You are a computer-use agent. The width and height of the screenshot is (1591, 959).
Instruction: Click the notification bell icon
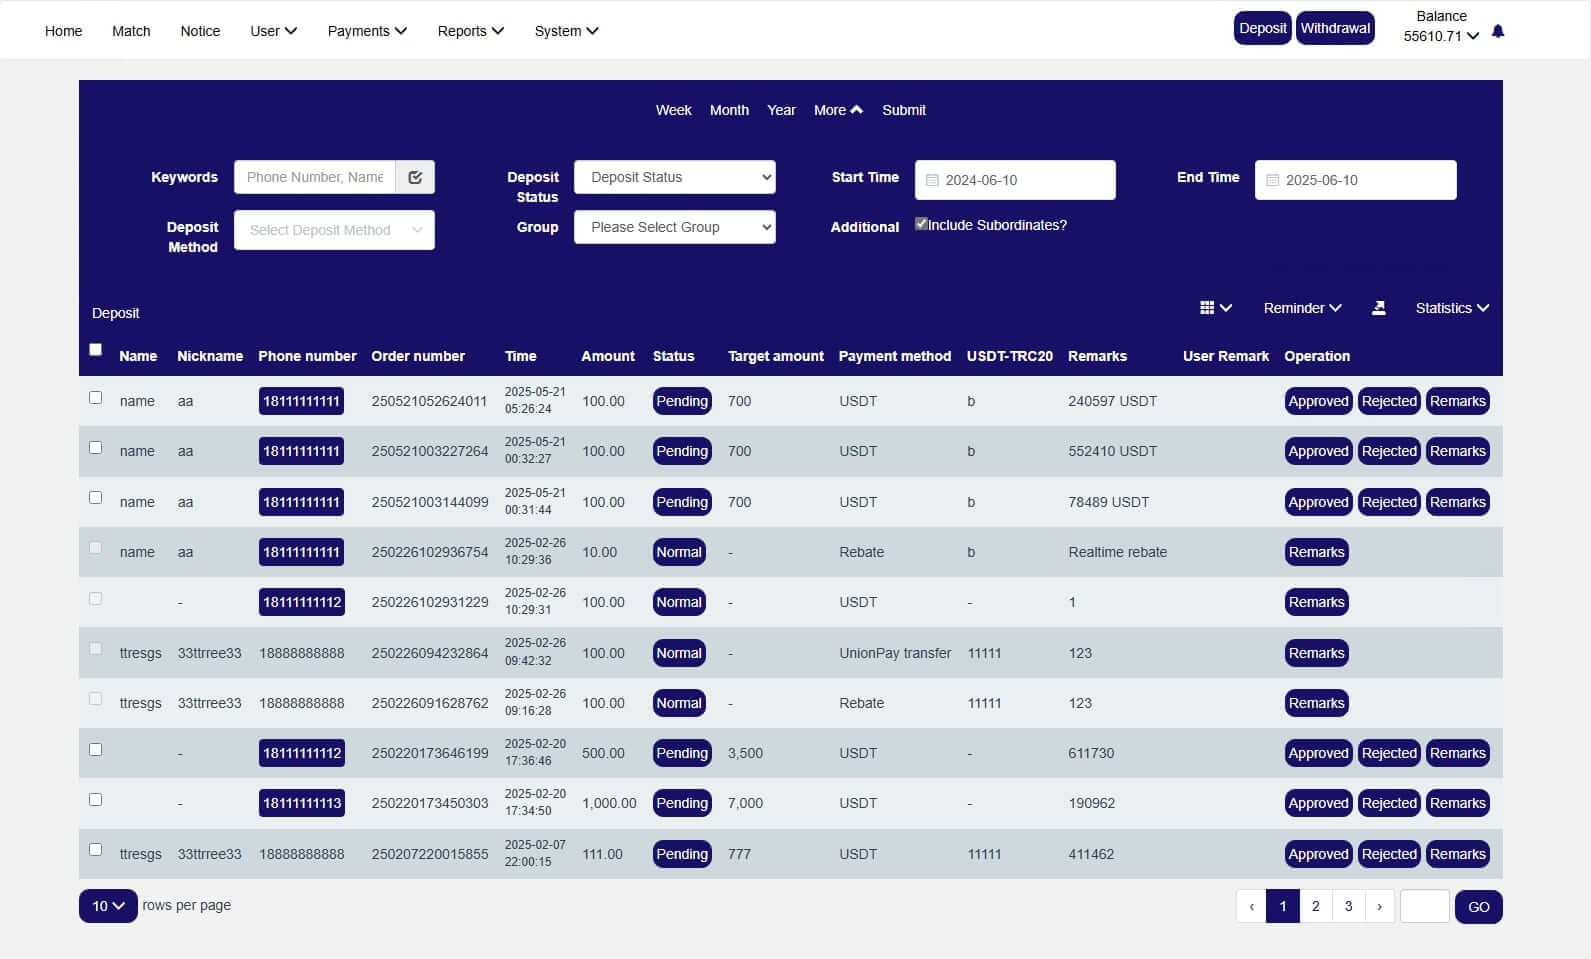(x=1497, y=32)
